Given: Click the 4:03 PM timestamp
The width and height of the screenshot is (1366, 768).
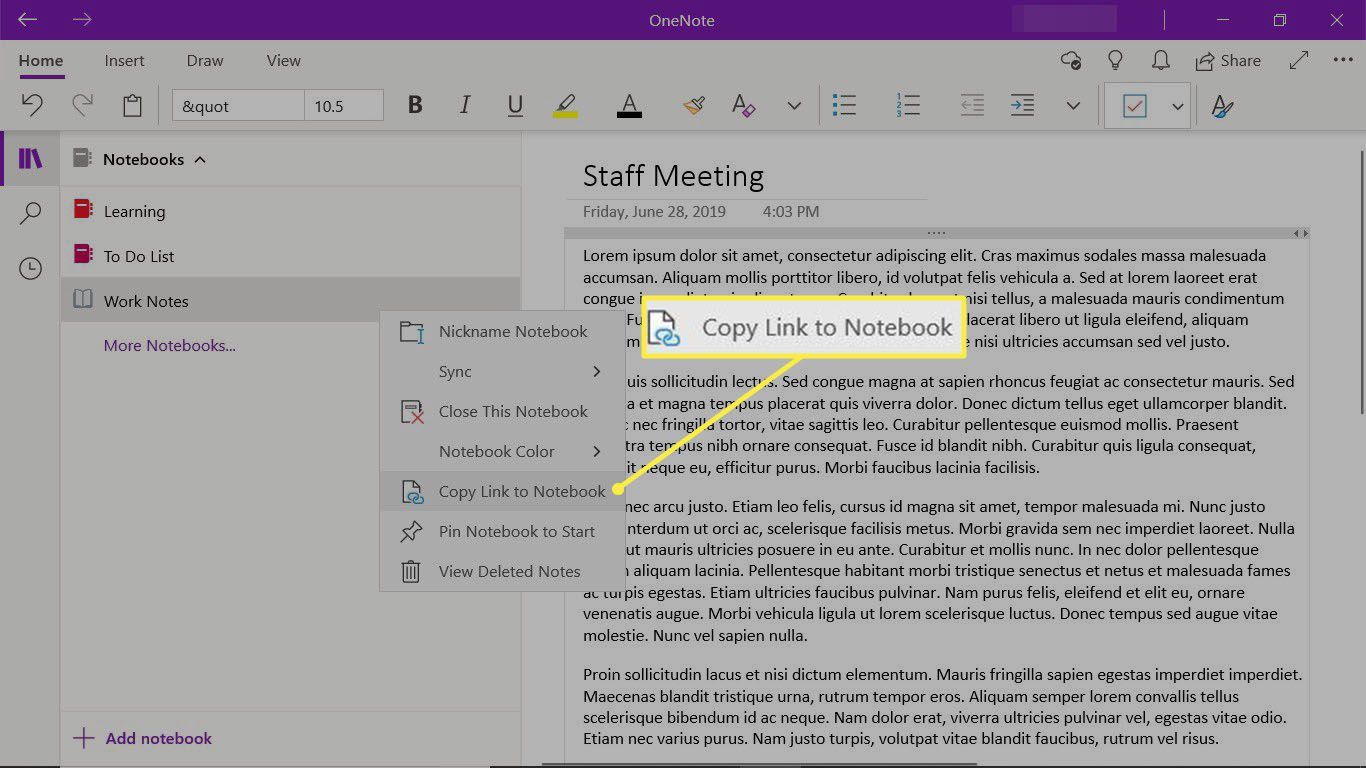Looking at the screenshot, I should coord(790,212).
